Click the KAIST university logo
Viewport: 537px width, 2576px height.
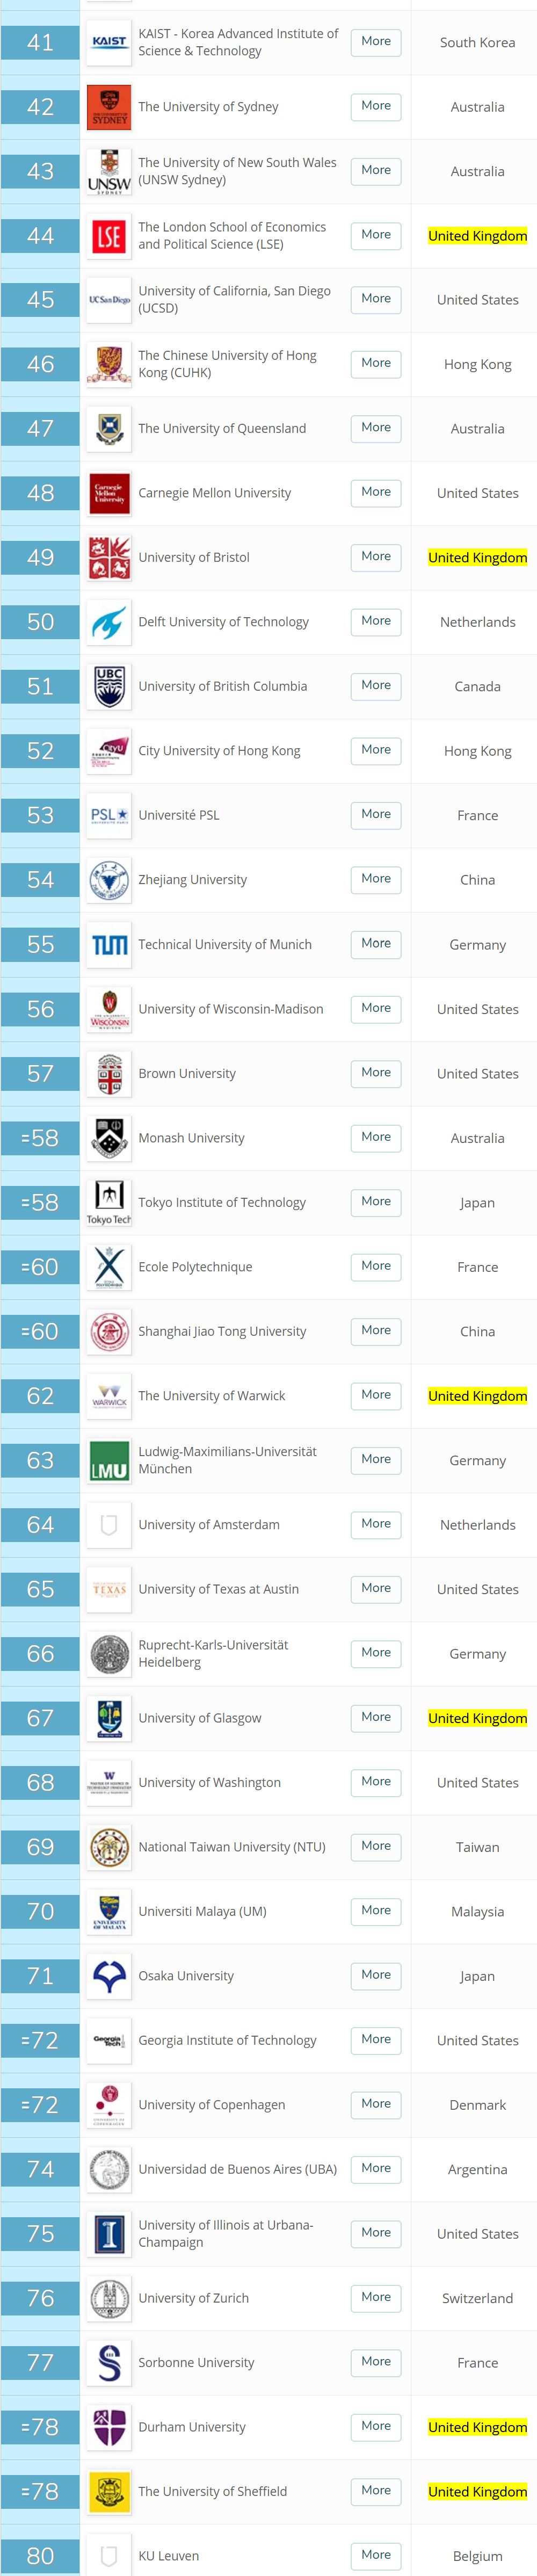pos(109,42)
